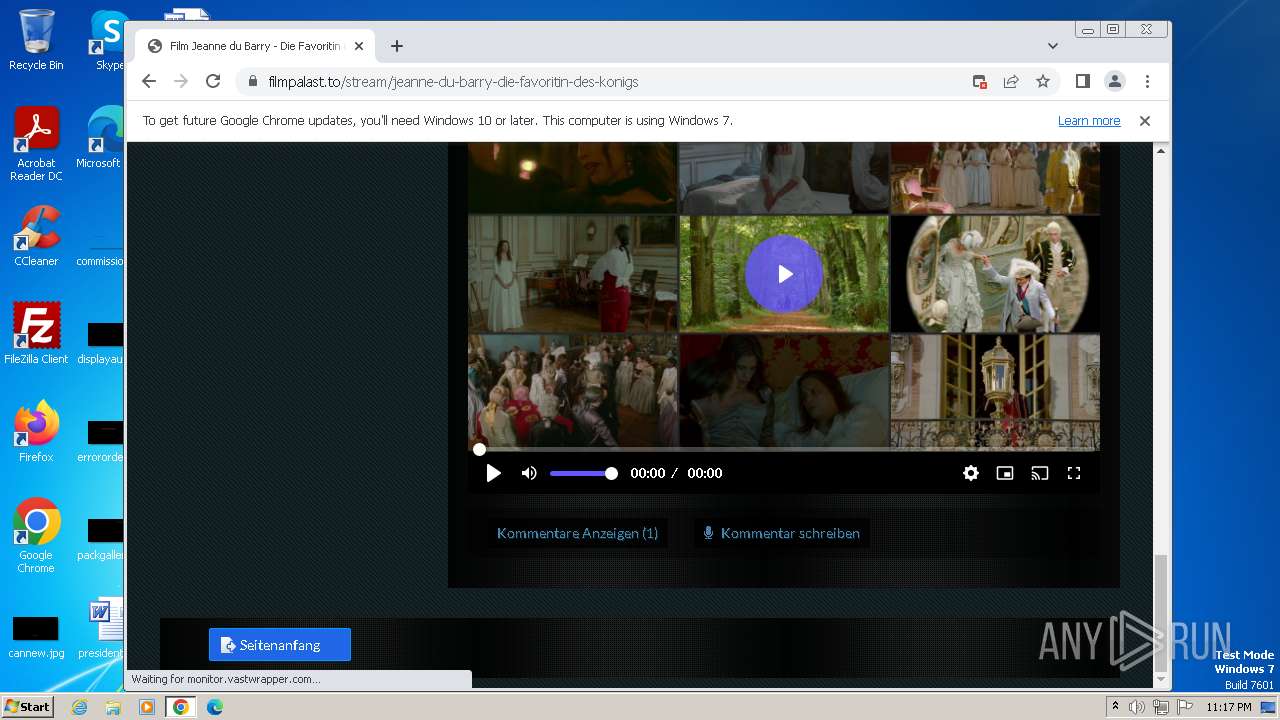Go forward in Chrome
Viewport: 1280px width, 720px height.
coord(181,82)
